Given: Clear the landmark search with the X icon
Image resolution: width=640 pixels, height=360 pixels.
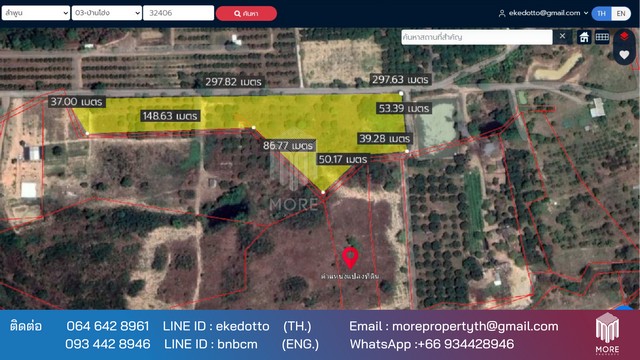Looking at the screenshot, I should pyautogui.click(x=562, y=36).
